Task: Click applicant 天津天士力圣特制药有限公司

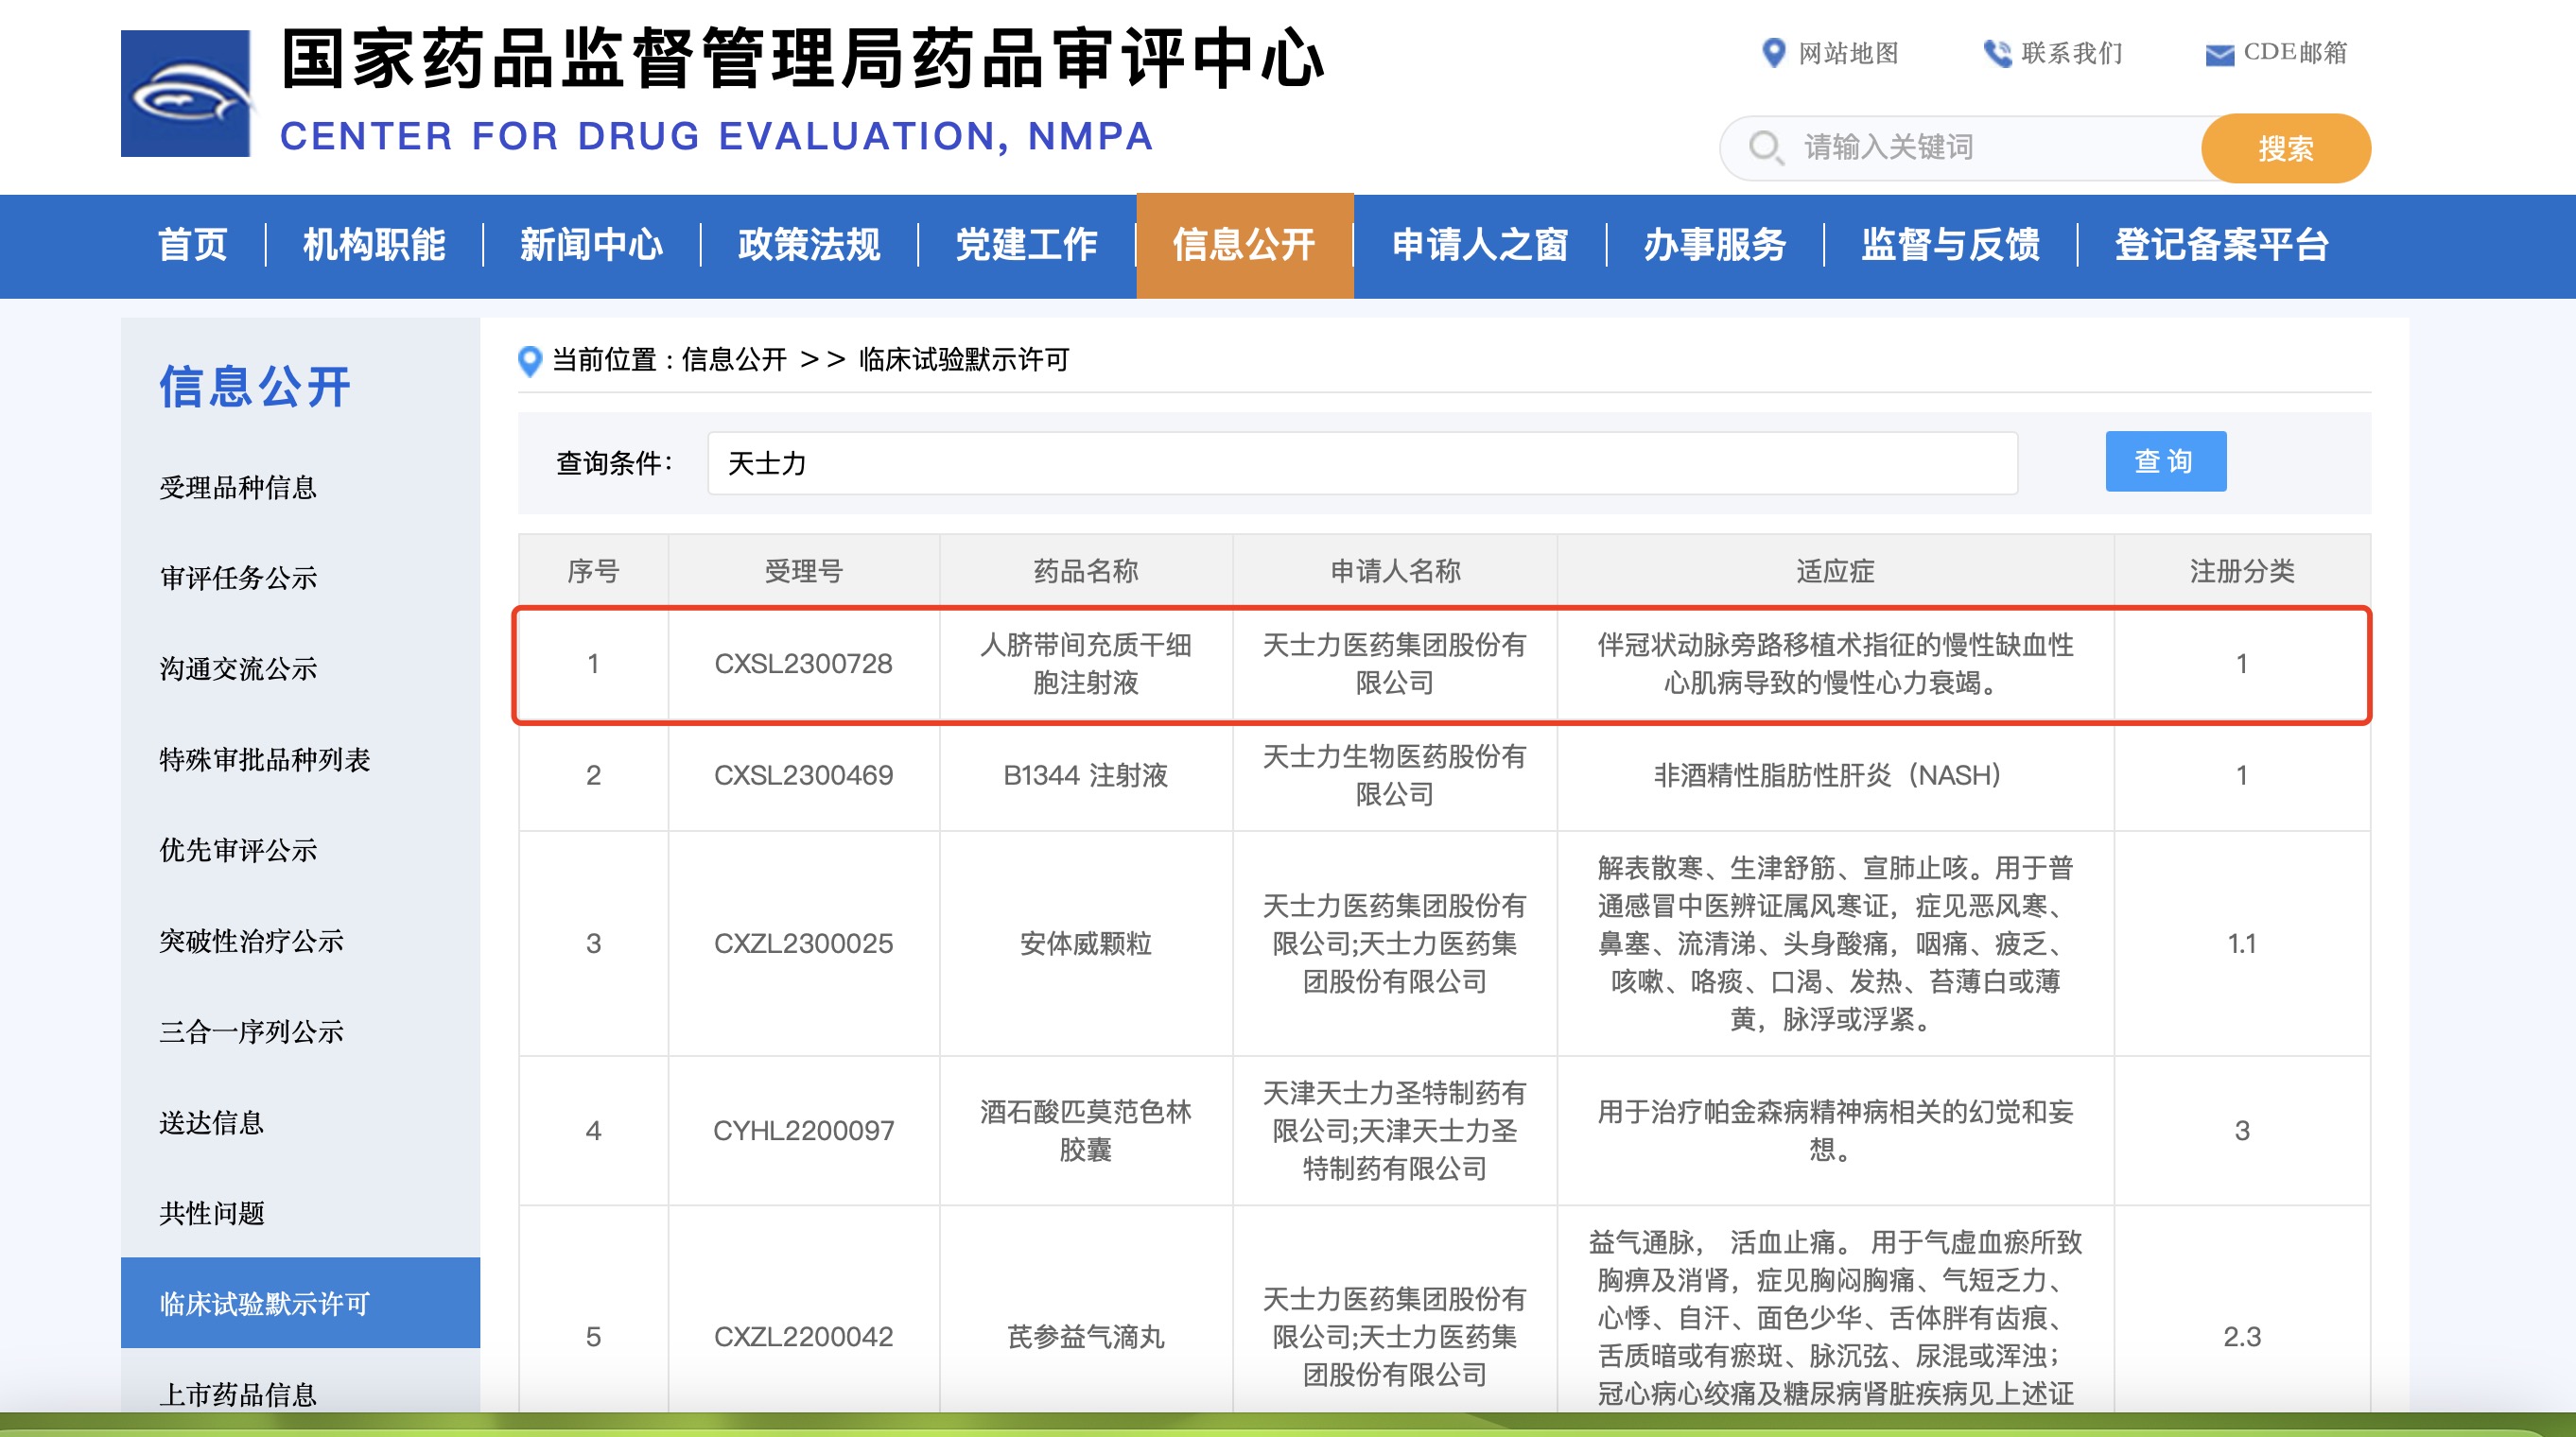Action: pos(1394,1131)
